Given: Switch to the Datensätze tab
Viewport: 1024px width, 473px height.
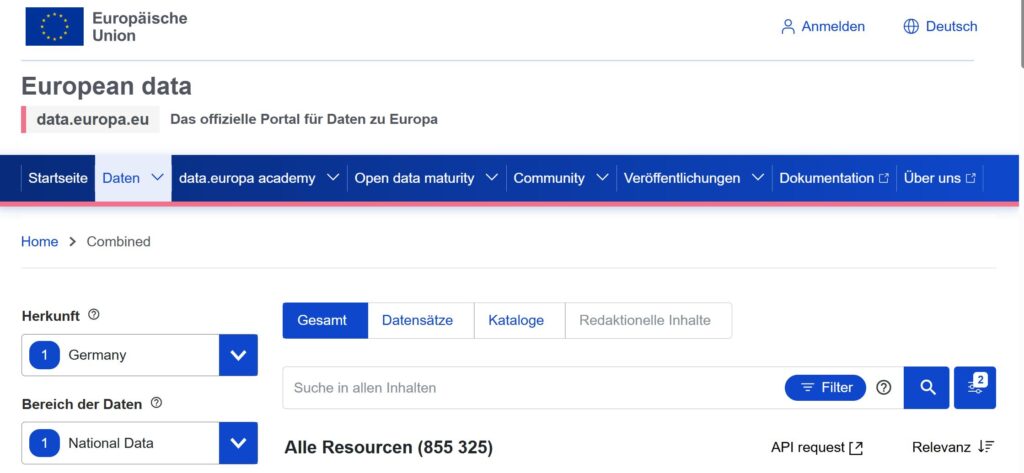Looking at the screenshot, I should 417,320.
